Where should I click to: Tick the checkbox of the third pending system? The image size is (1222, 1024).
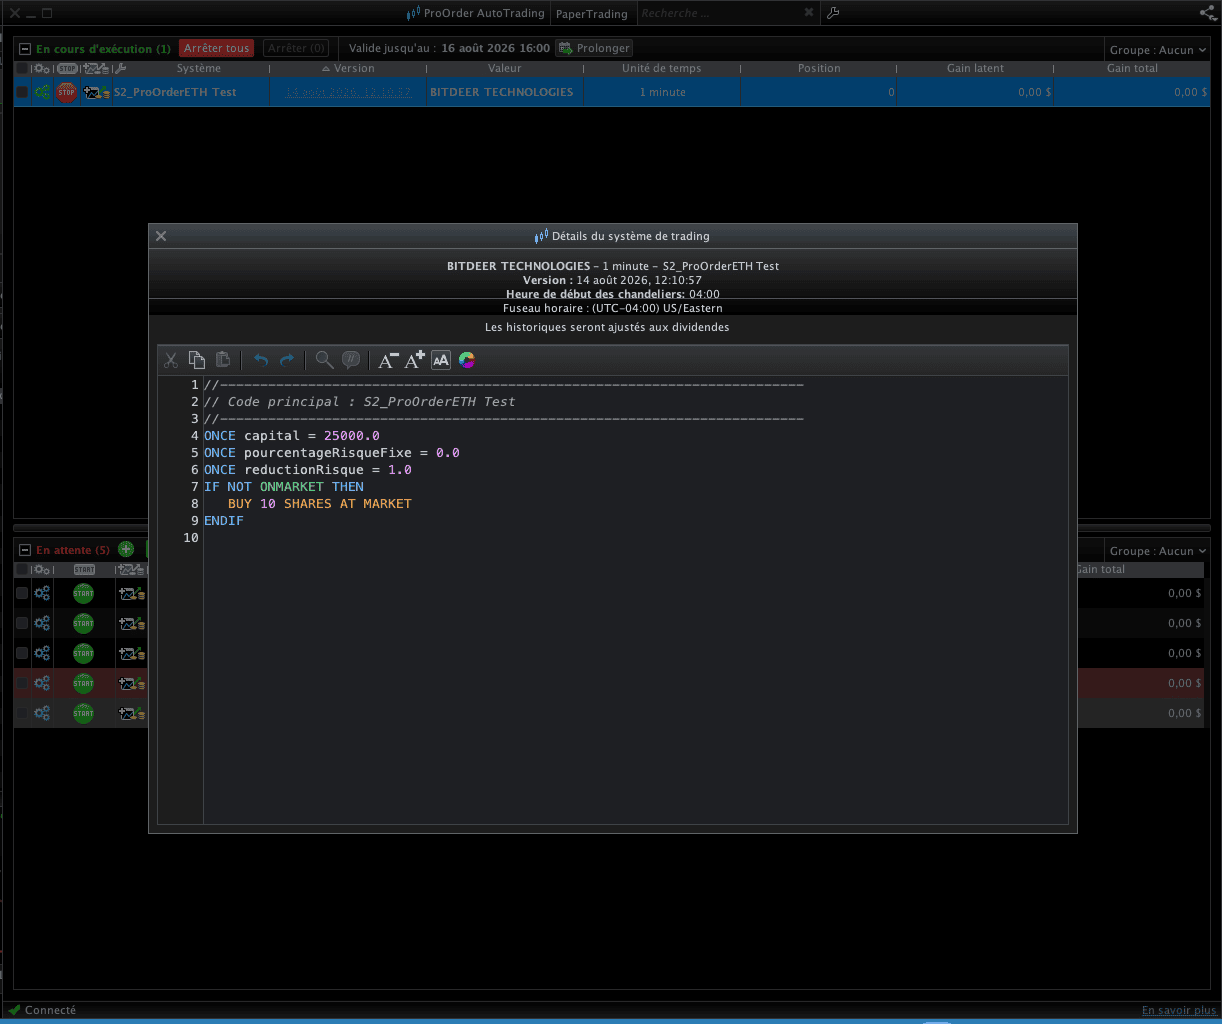22,653
